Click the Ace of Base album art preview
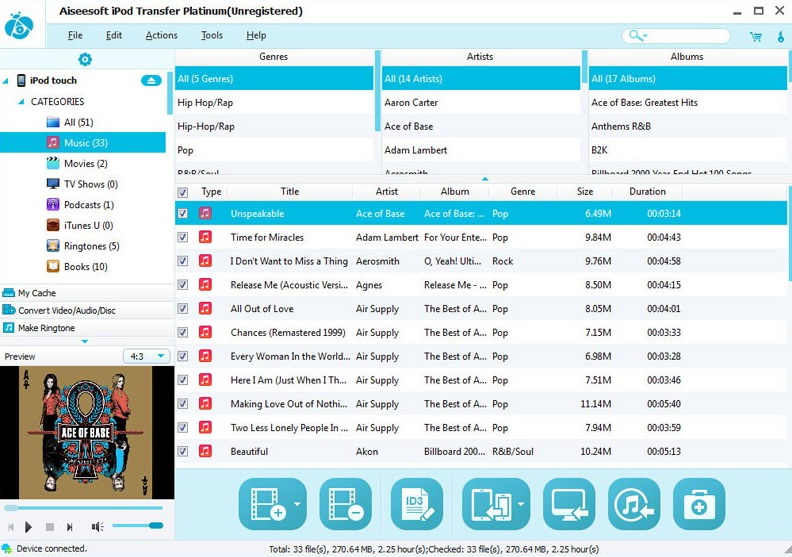This screenshot has width=792, height=557. pyautogui.click(x=87, y=433)
